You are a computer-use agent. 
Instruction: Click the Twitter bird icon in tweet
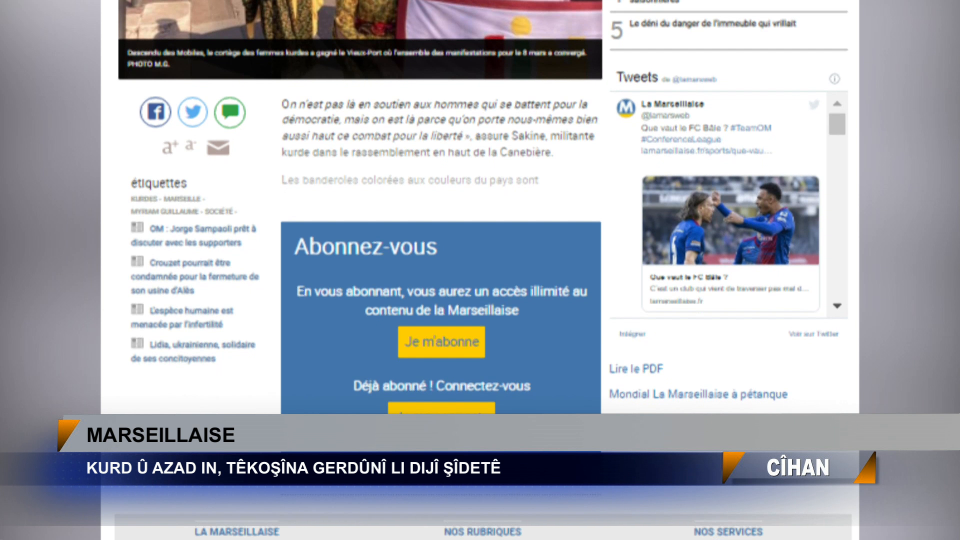[x=814, y=105]
